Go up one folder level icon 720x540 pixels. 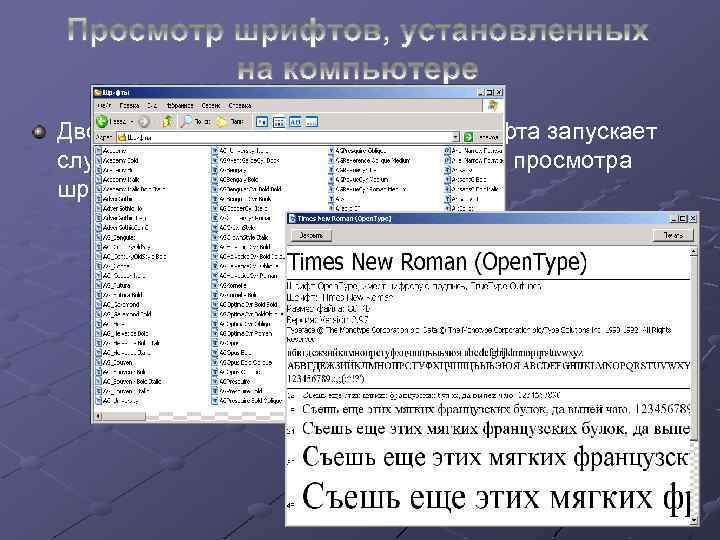tap(167, 122)
